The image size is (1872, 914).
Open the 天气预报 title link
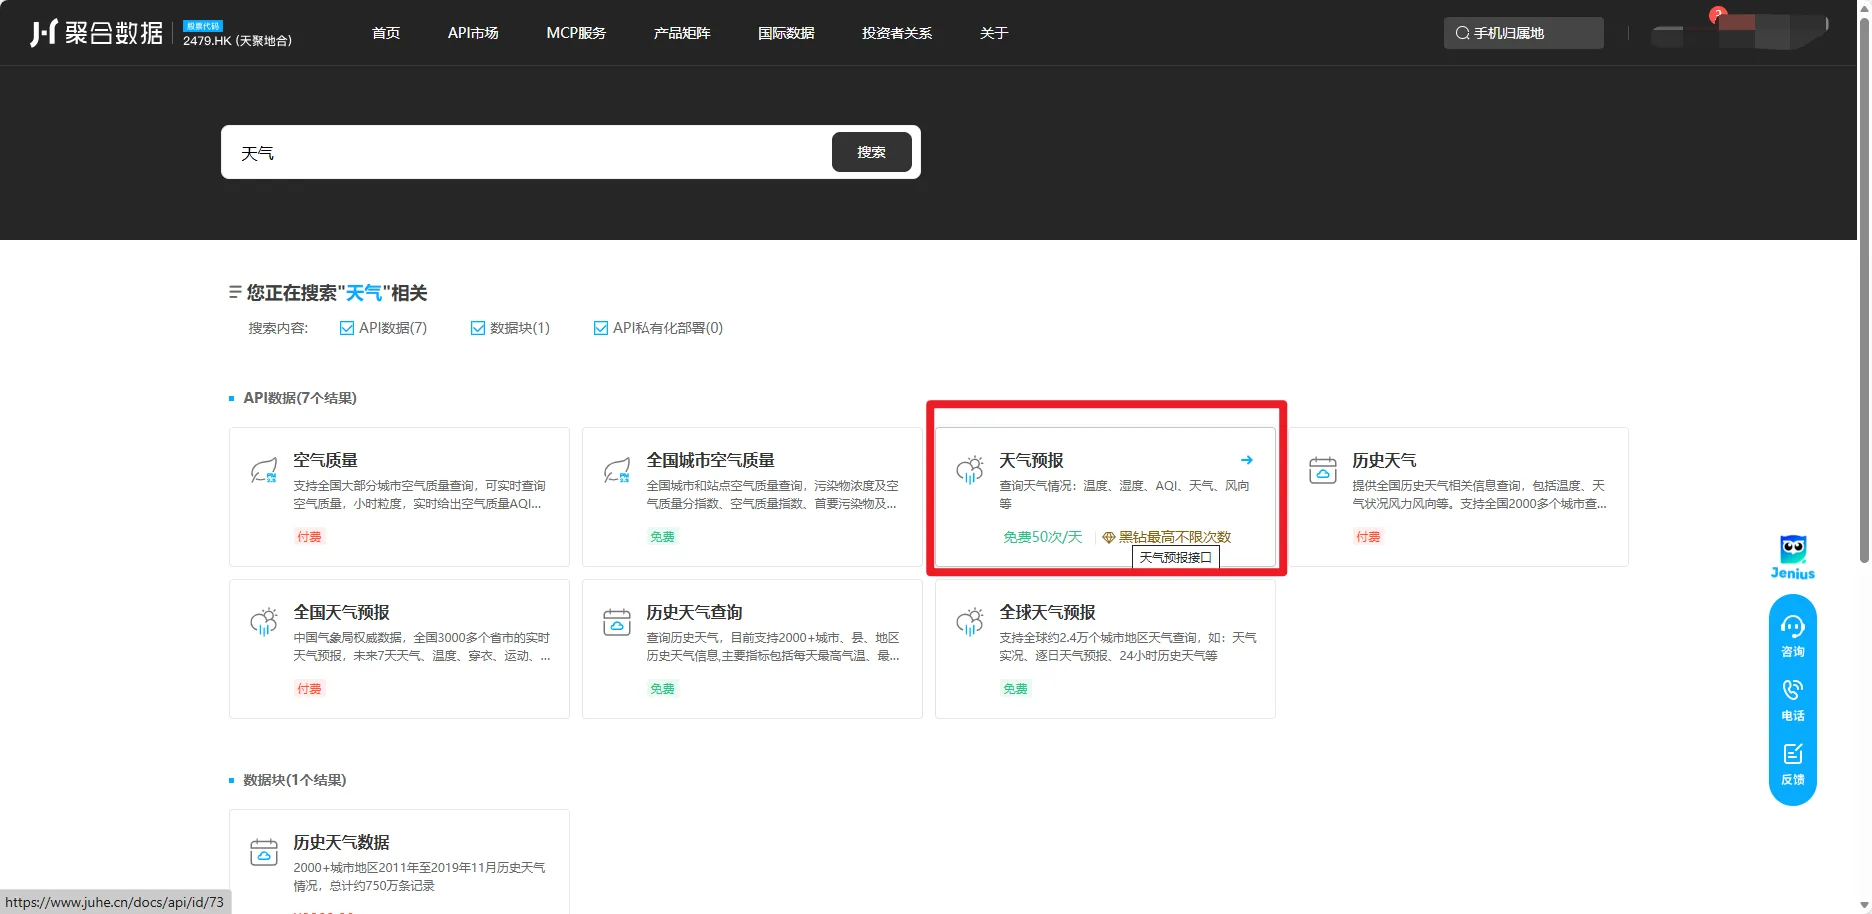pos(1031,460)
